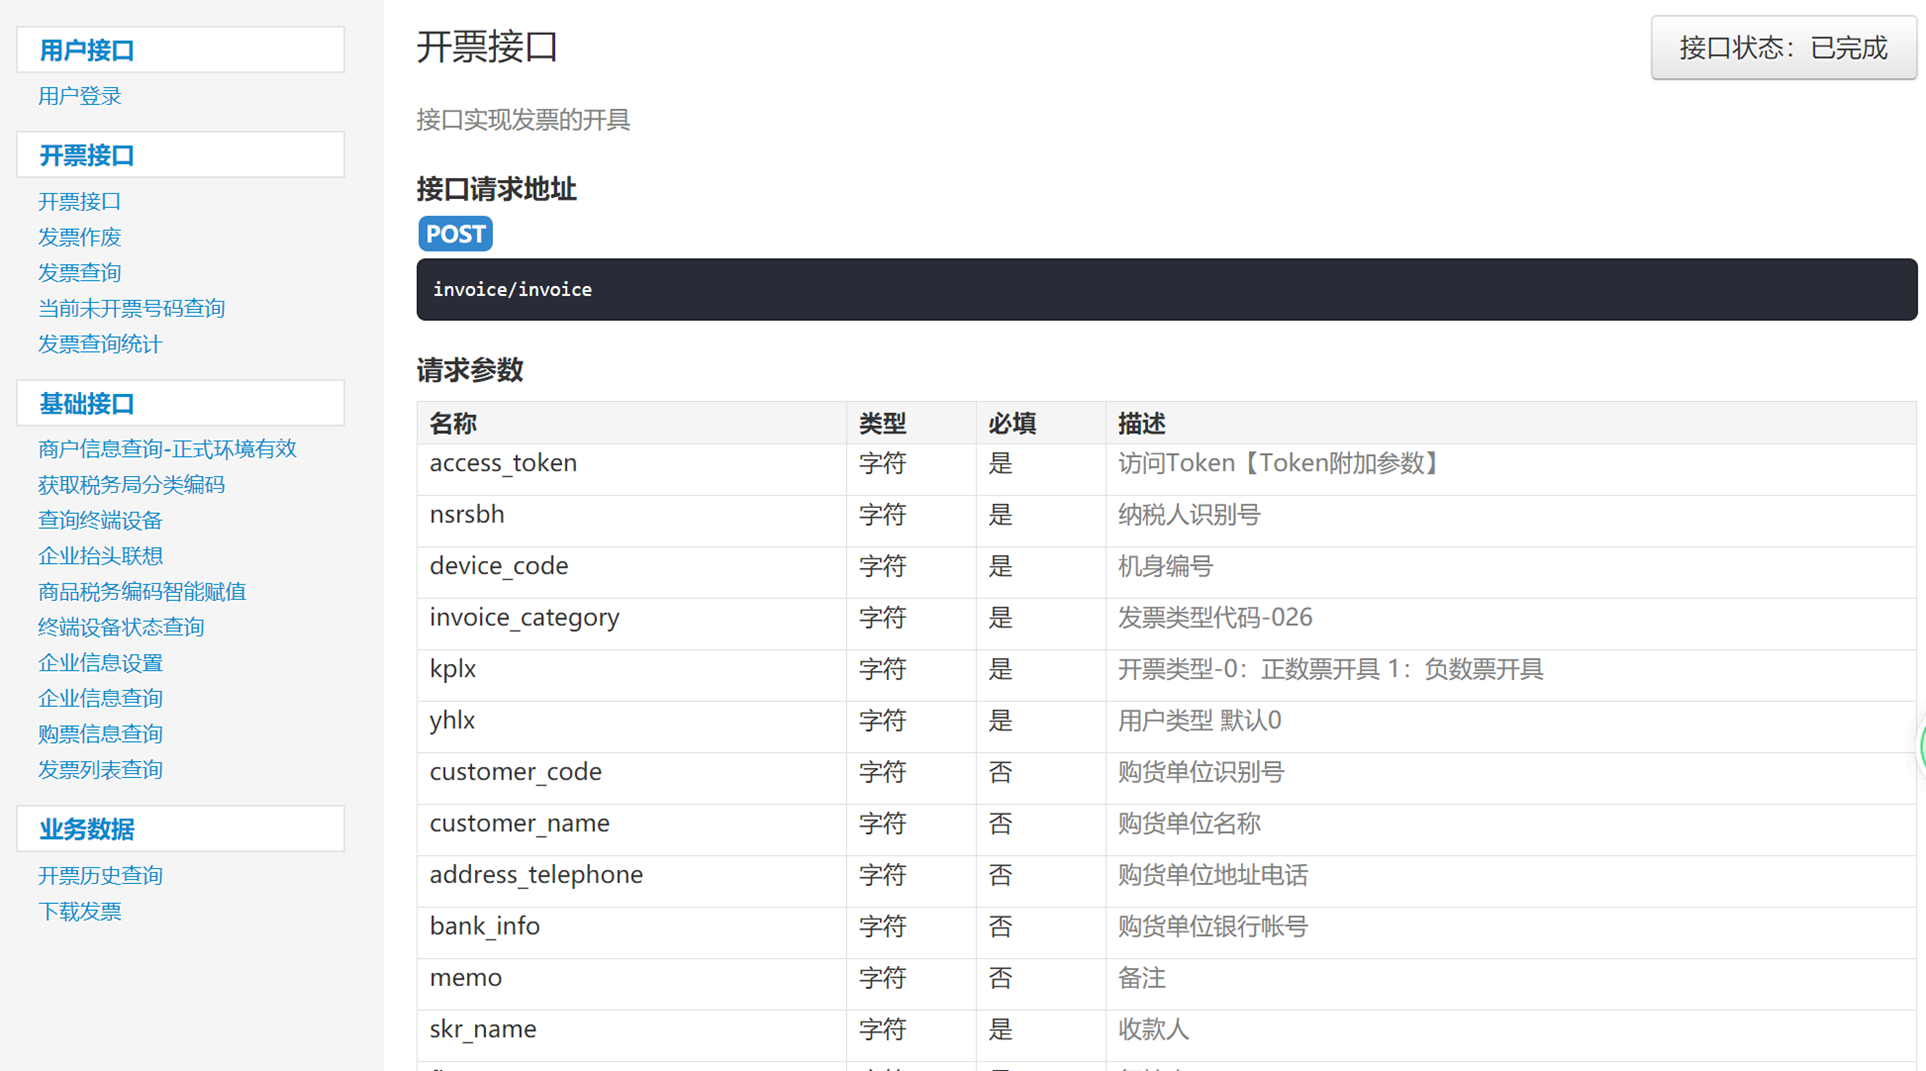This screenshot has height=1071, width=1926.
Task: Select 获取税务局分类编码 in sidebar
Action: coord(131,485)
